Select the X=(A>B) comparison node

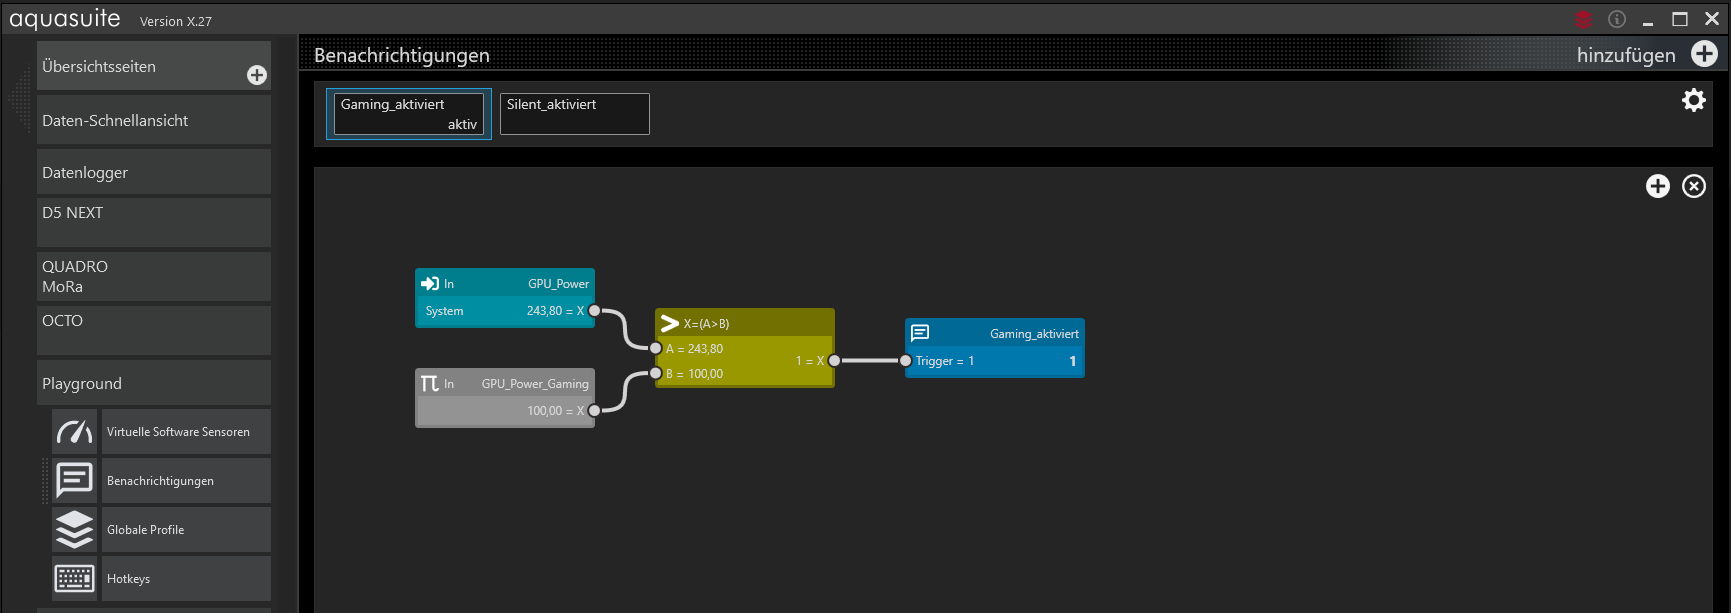pyautogui.click(x=744, y=323)
